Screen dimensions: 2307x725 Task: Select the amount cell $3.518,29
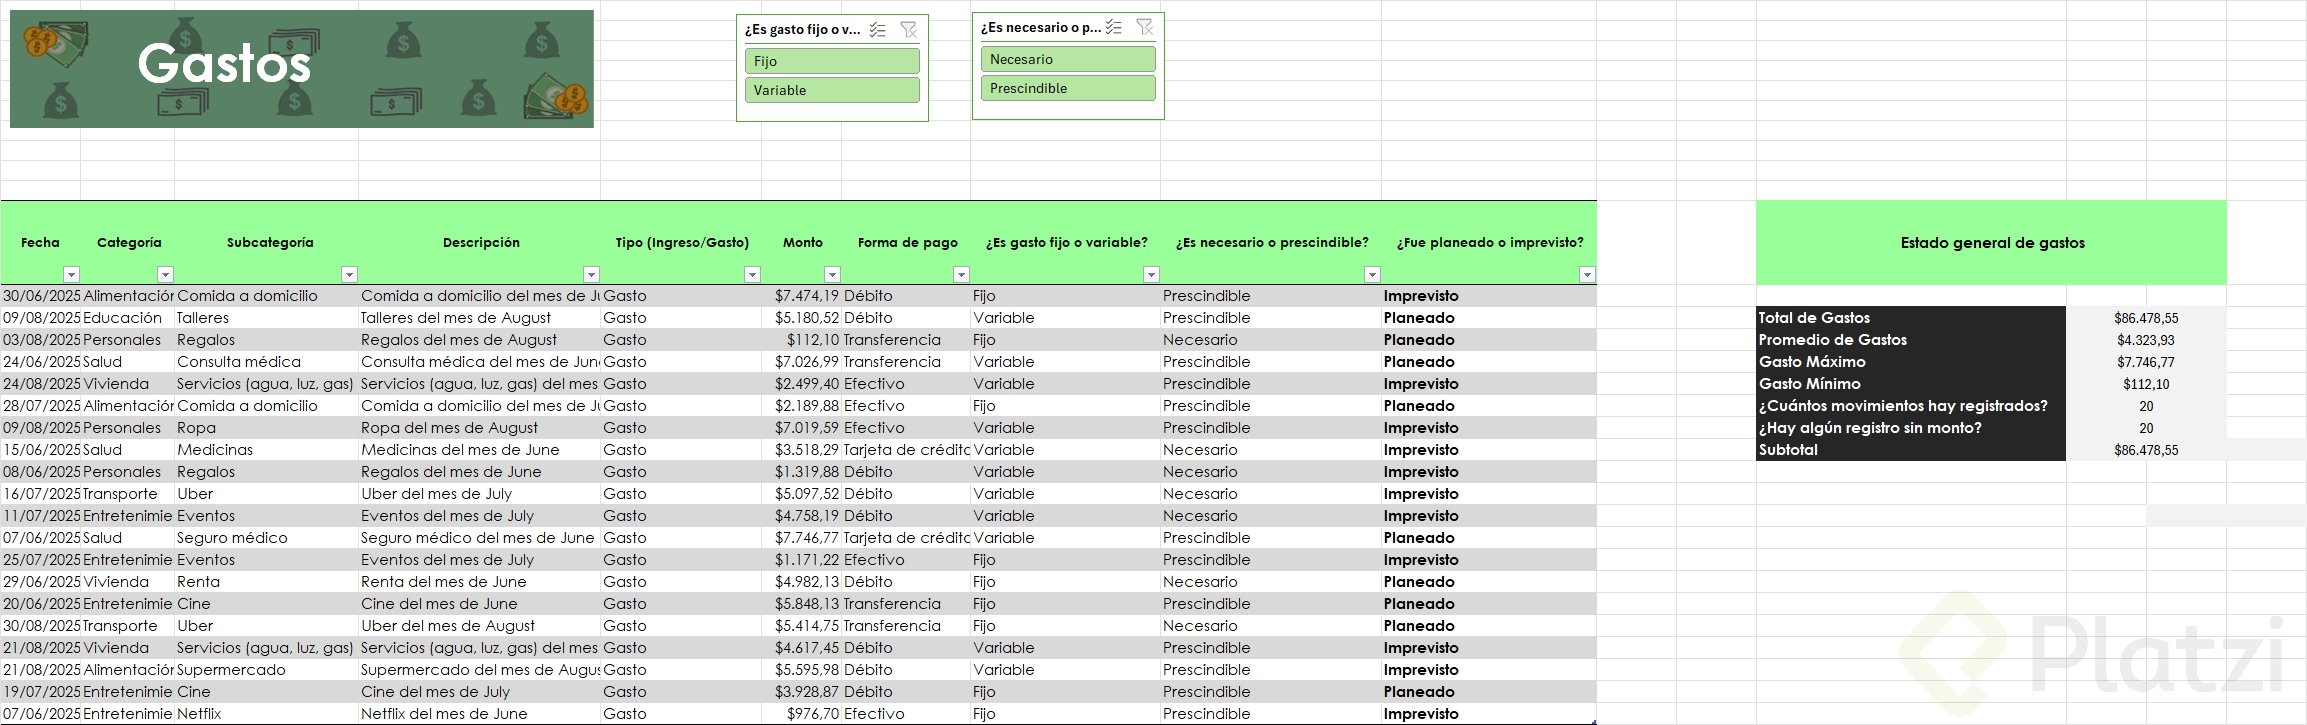801,450
